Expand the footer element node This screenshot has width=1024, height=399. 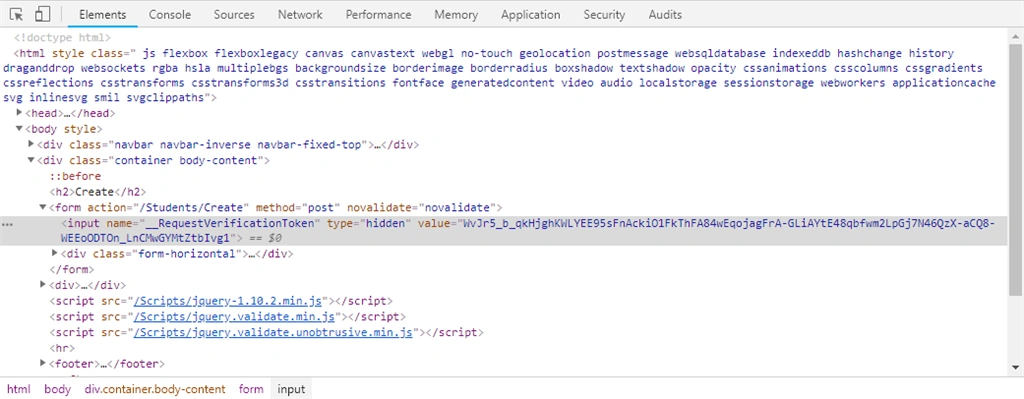point(43,363)
